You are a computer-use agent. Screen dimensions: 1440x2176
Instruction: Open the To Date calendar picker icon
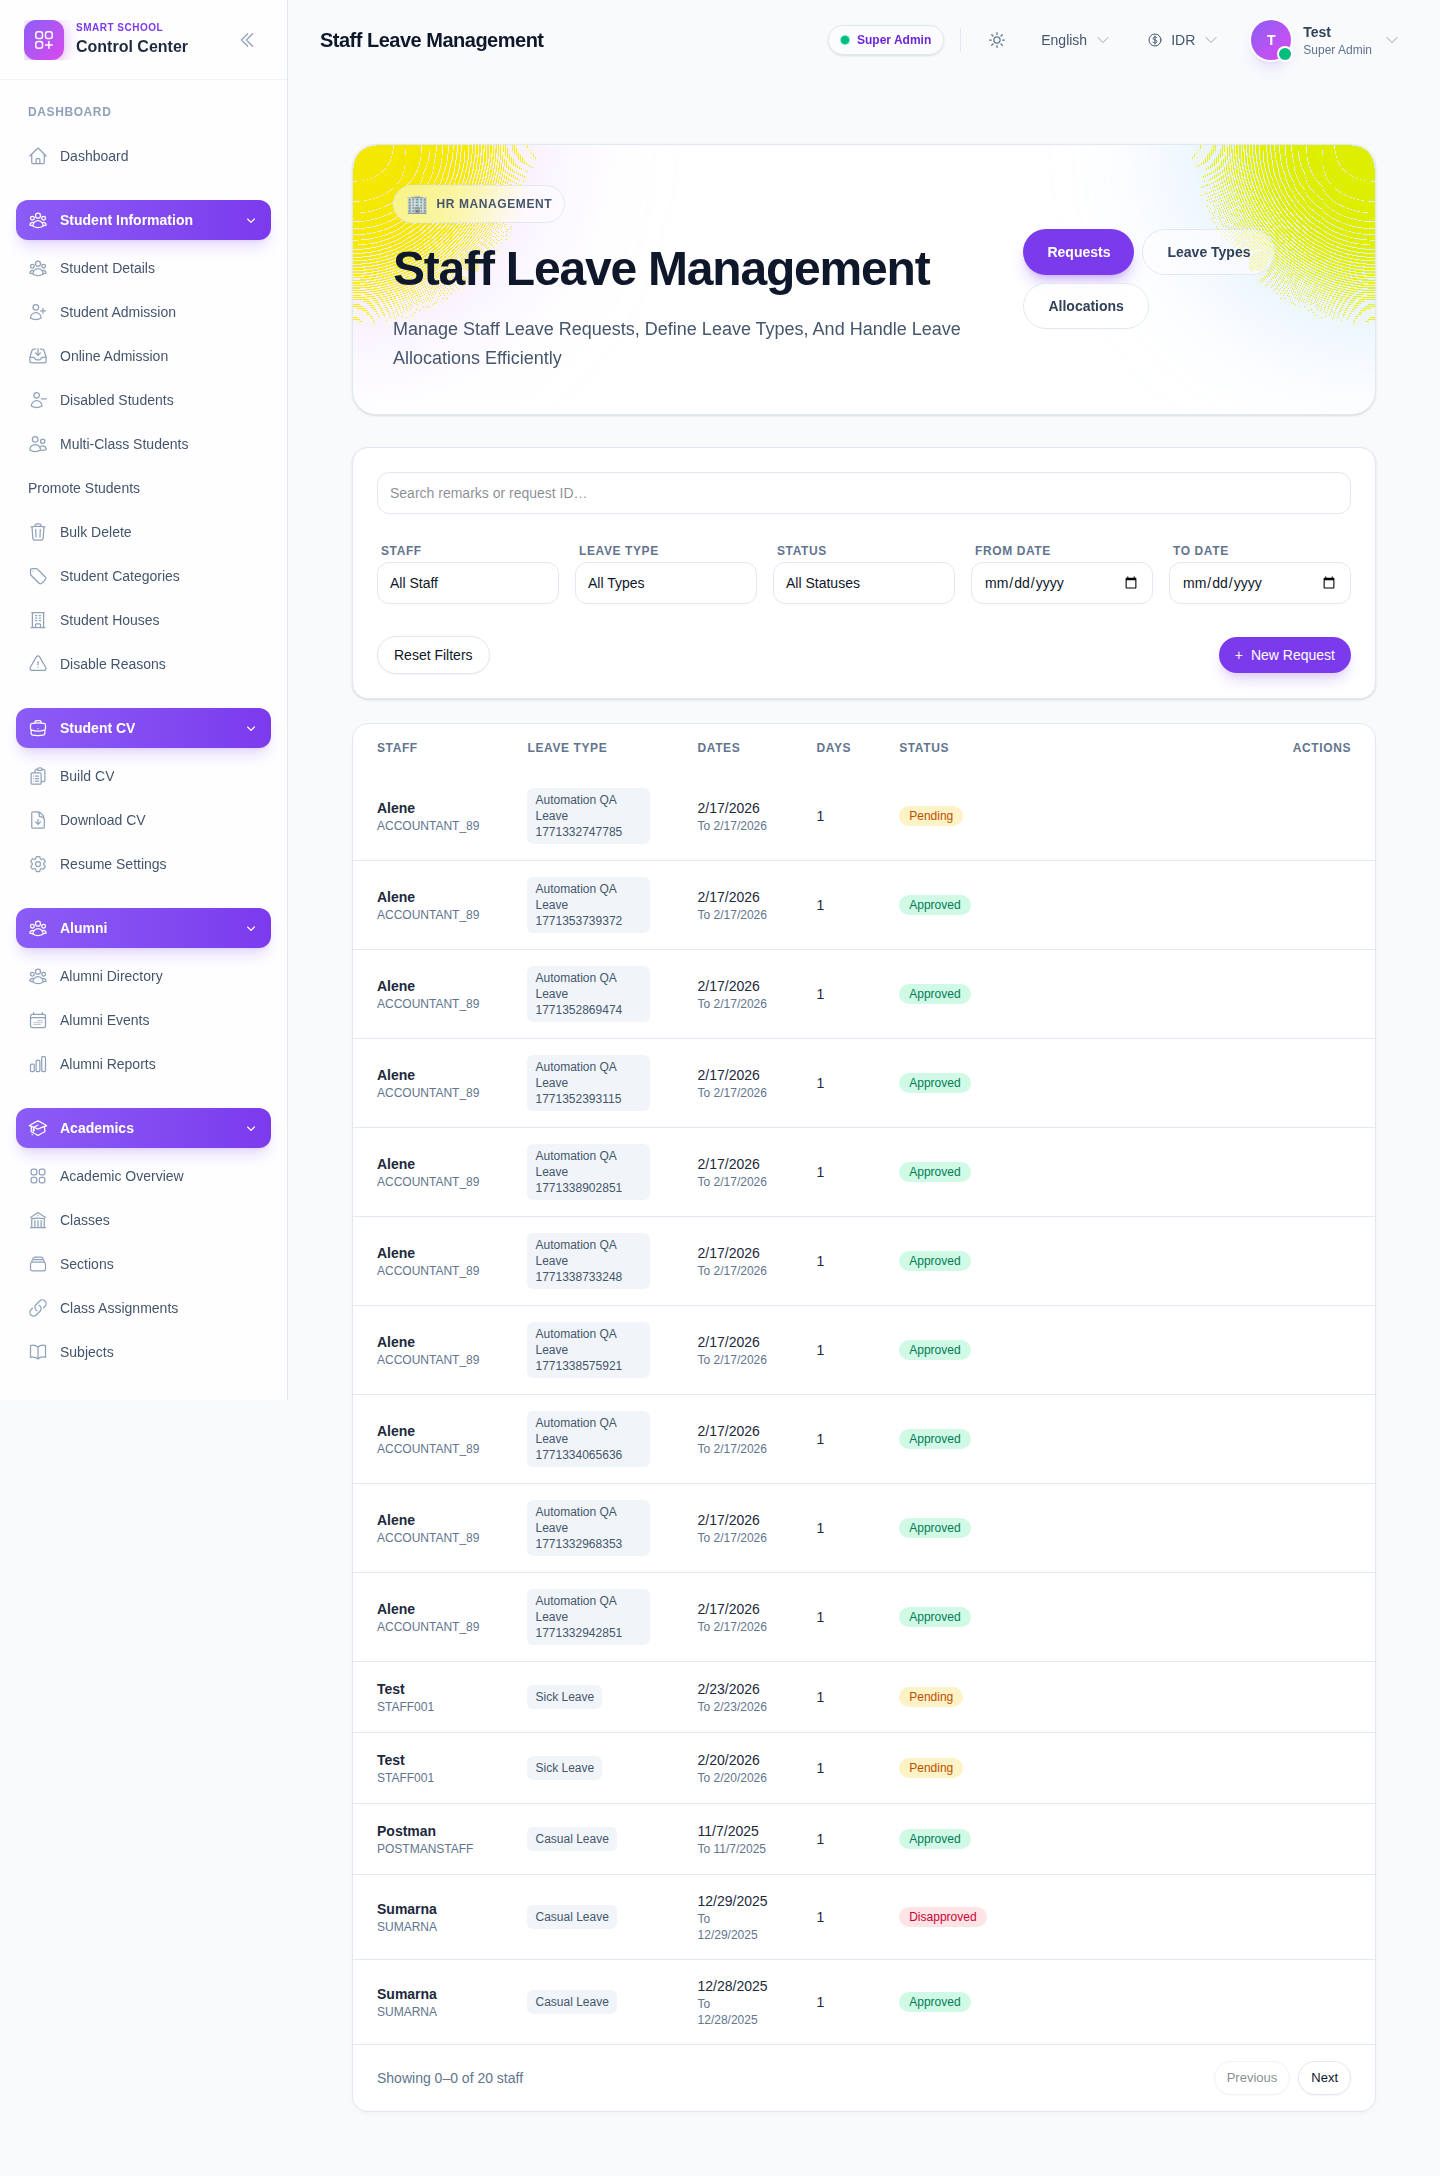point(1329,583)
